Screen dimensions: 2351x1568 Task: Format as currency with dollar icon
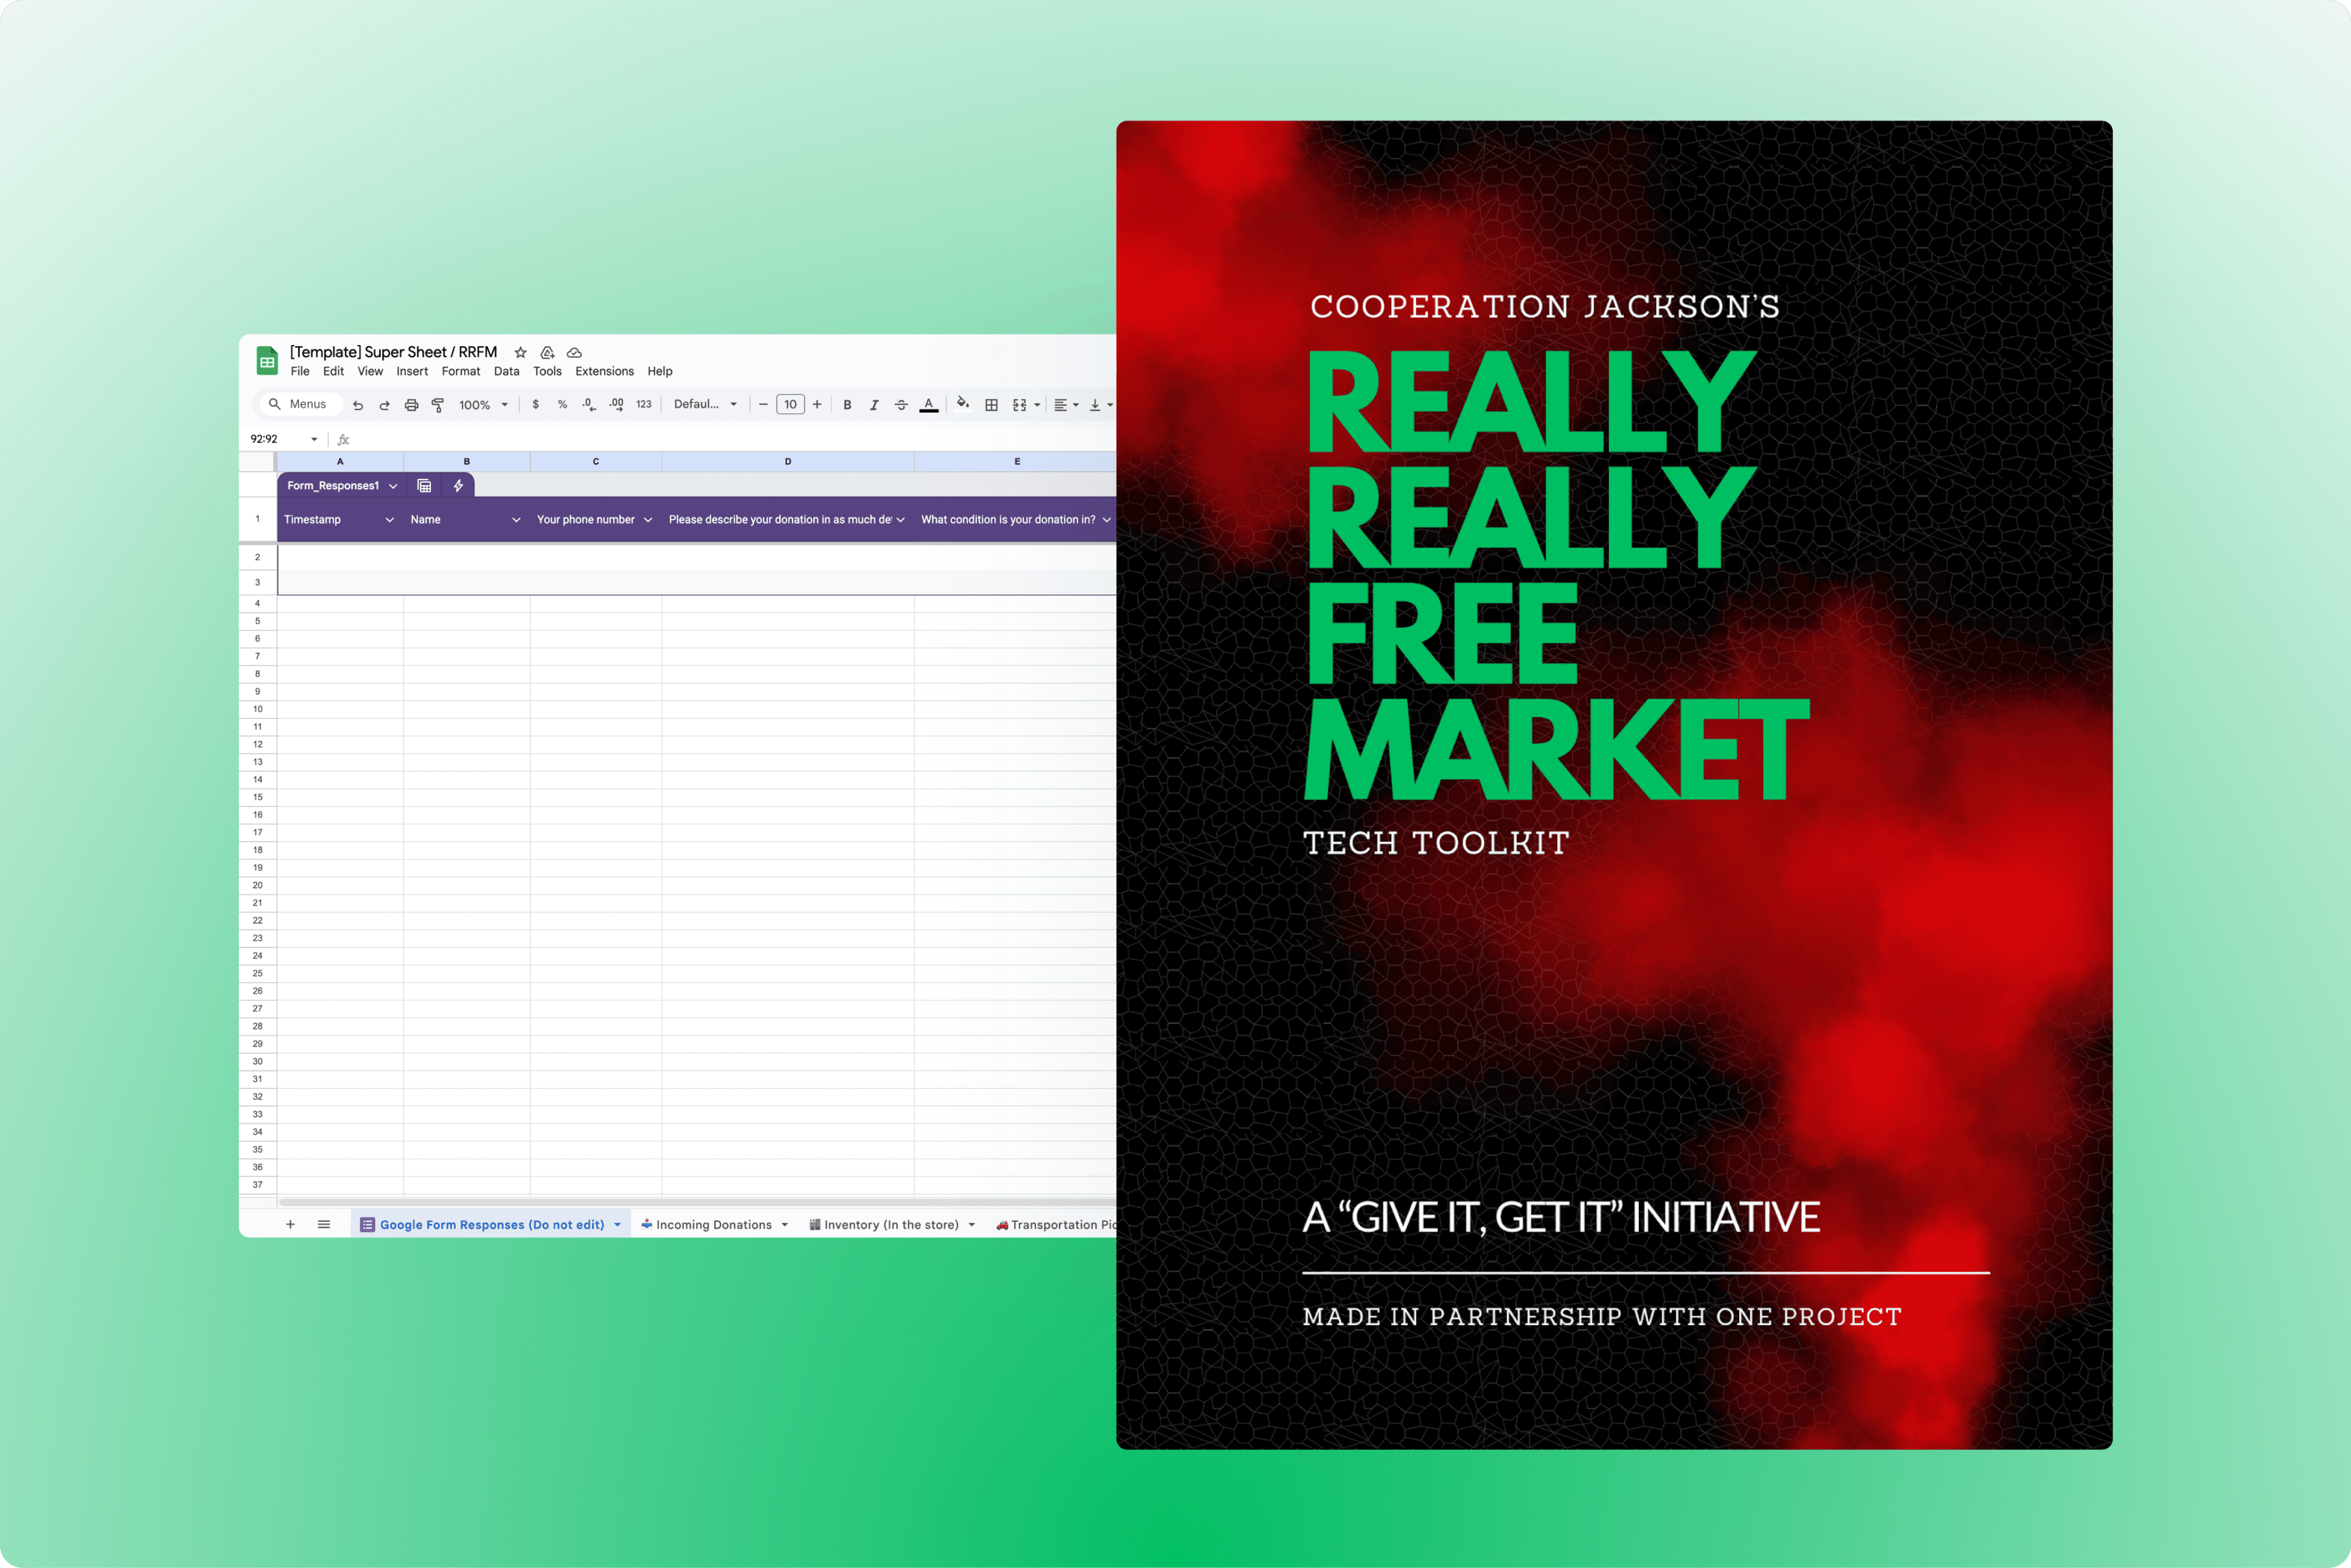click(536, 405)
